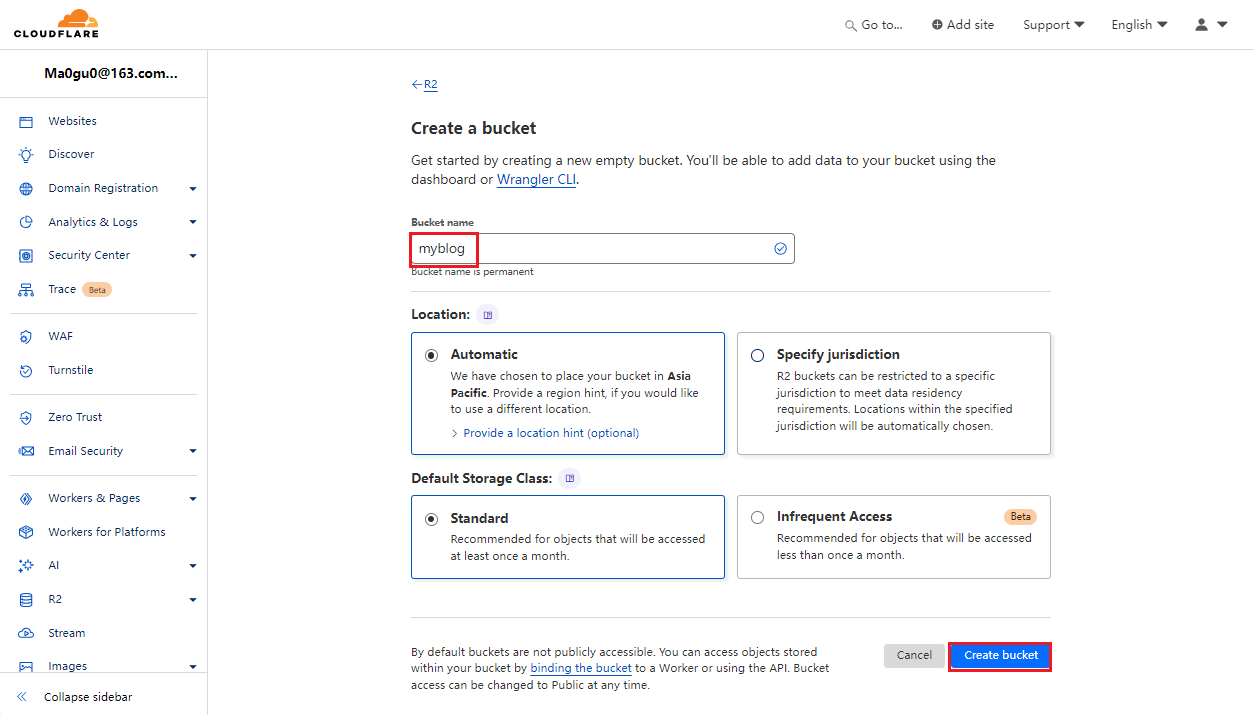The height and width of the screenshot is (715, 1254).
Task: Select the Specify jurisdiction radio button
Action: [x=757, y=355]
